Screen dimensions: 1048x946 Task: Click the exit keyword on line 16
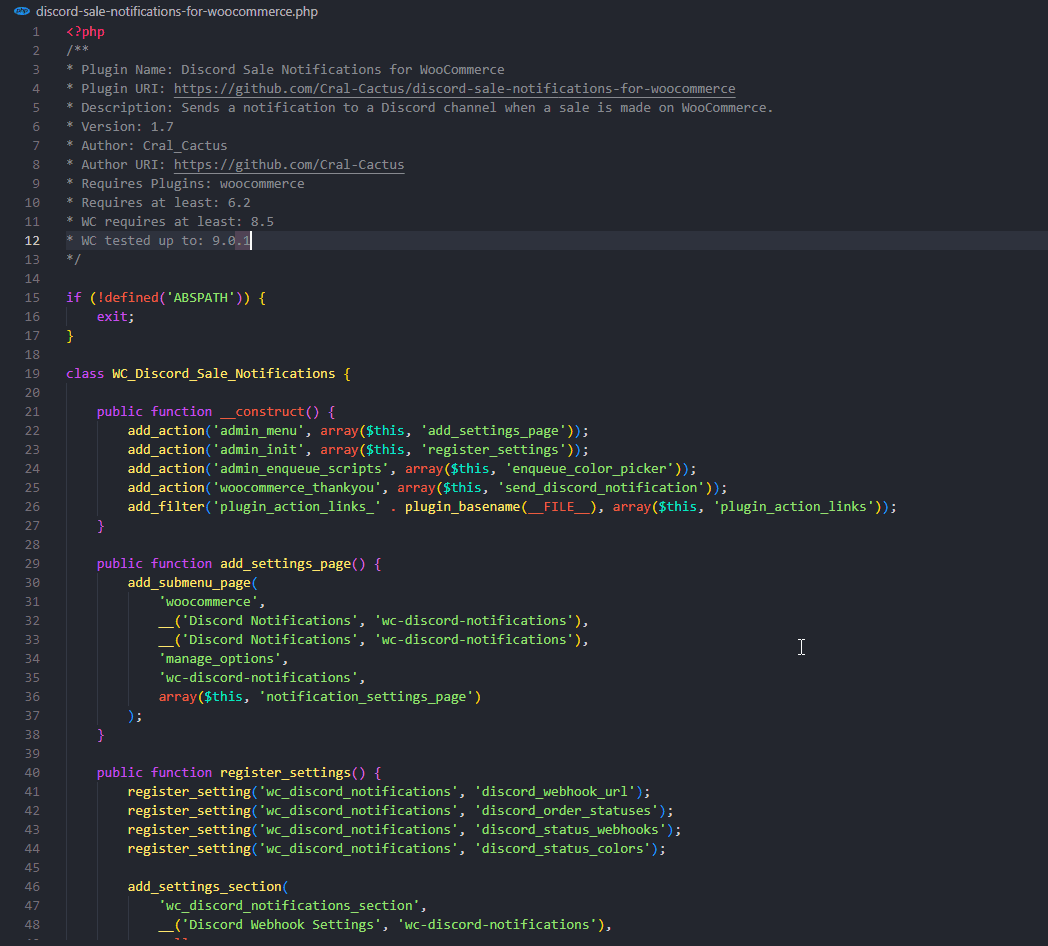click(x=113, y=317)
